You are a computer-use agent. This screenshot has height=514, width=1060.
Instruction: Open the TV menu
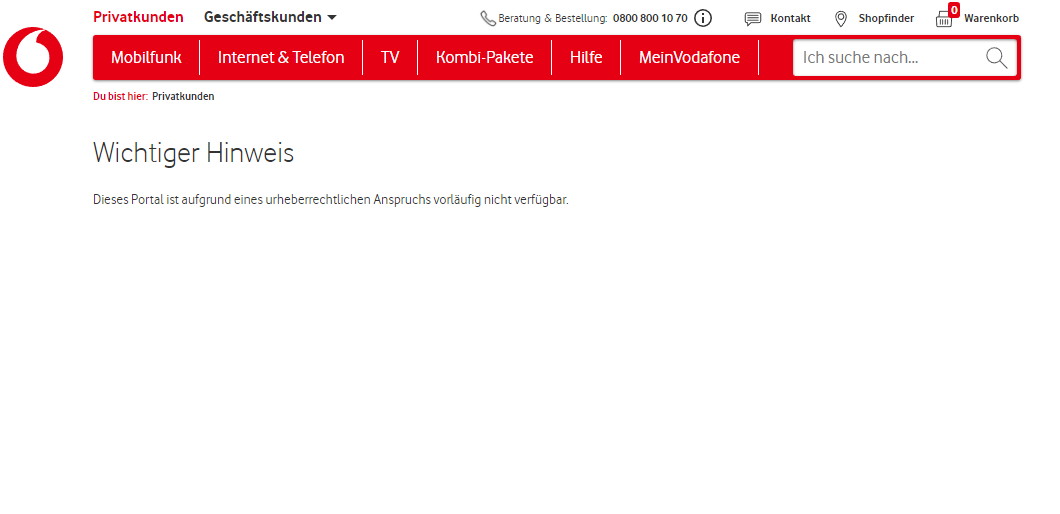point(390,57)
